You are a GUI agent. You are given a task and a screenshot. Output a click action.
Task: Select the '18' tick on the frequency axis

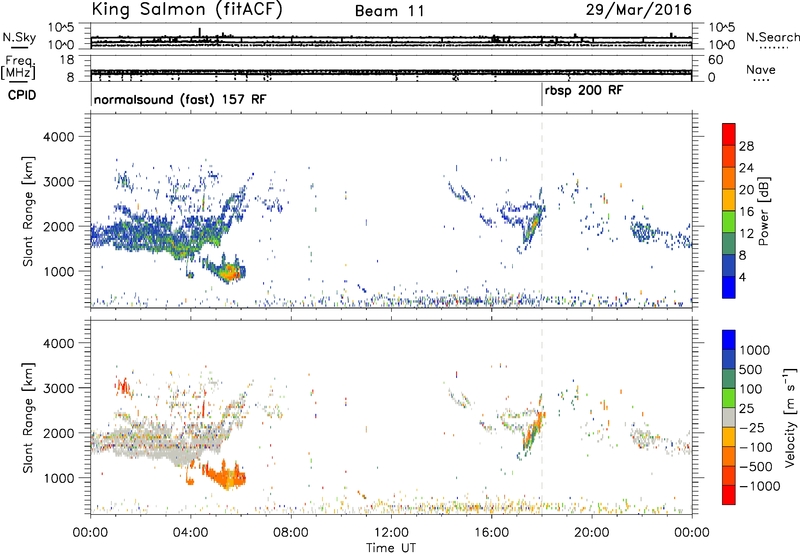coord(67,60)
